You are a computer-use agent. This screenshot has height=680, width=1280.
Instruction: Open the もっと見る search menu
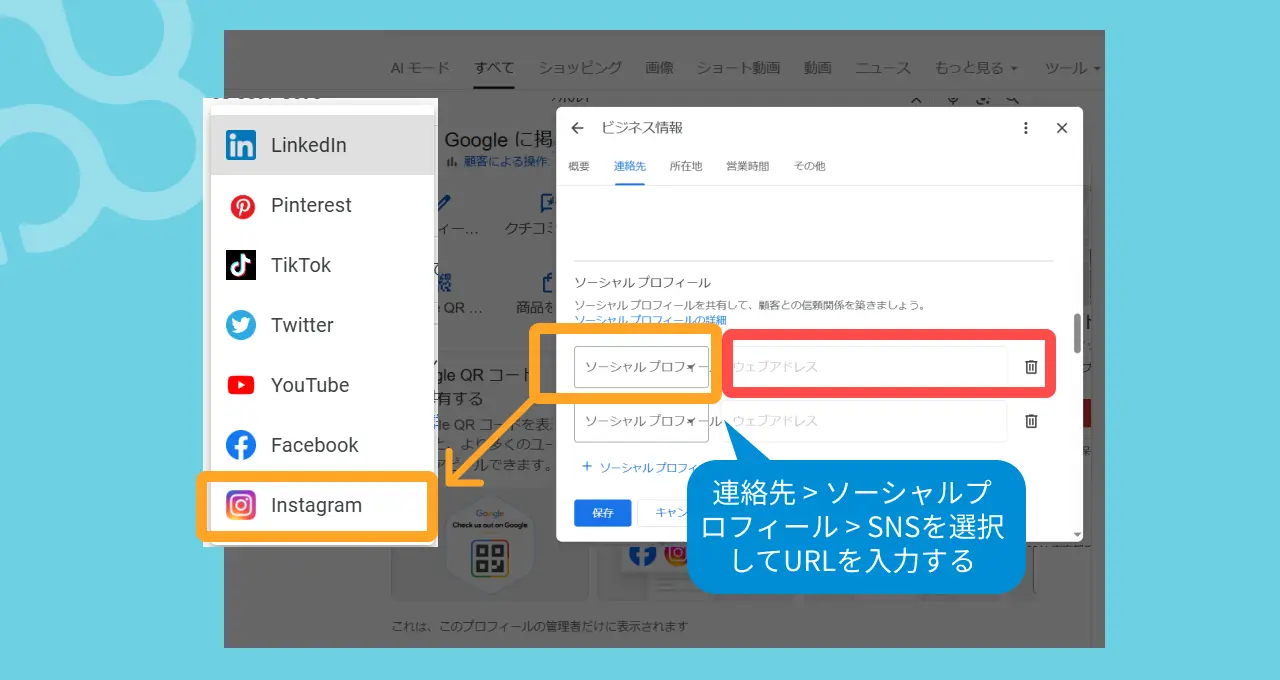click(x=976, y=68)
